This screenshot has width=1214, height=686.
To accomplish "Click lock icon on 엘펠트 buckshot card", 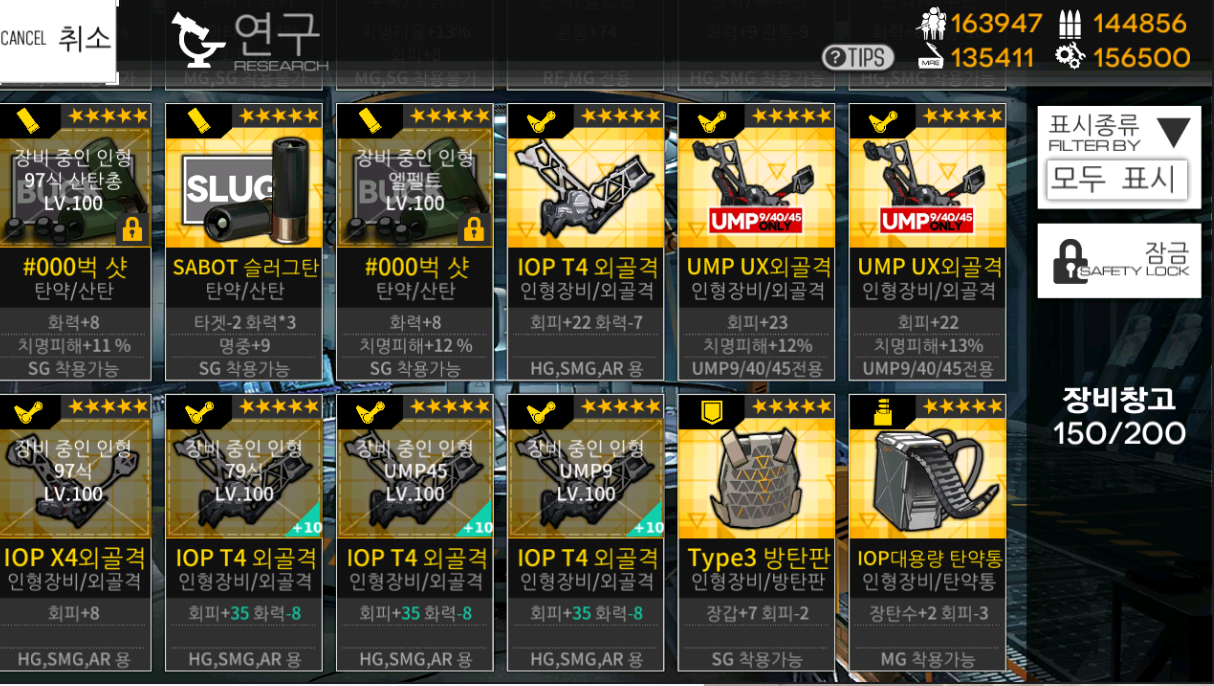I will tap(474, 230).
